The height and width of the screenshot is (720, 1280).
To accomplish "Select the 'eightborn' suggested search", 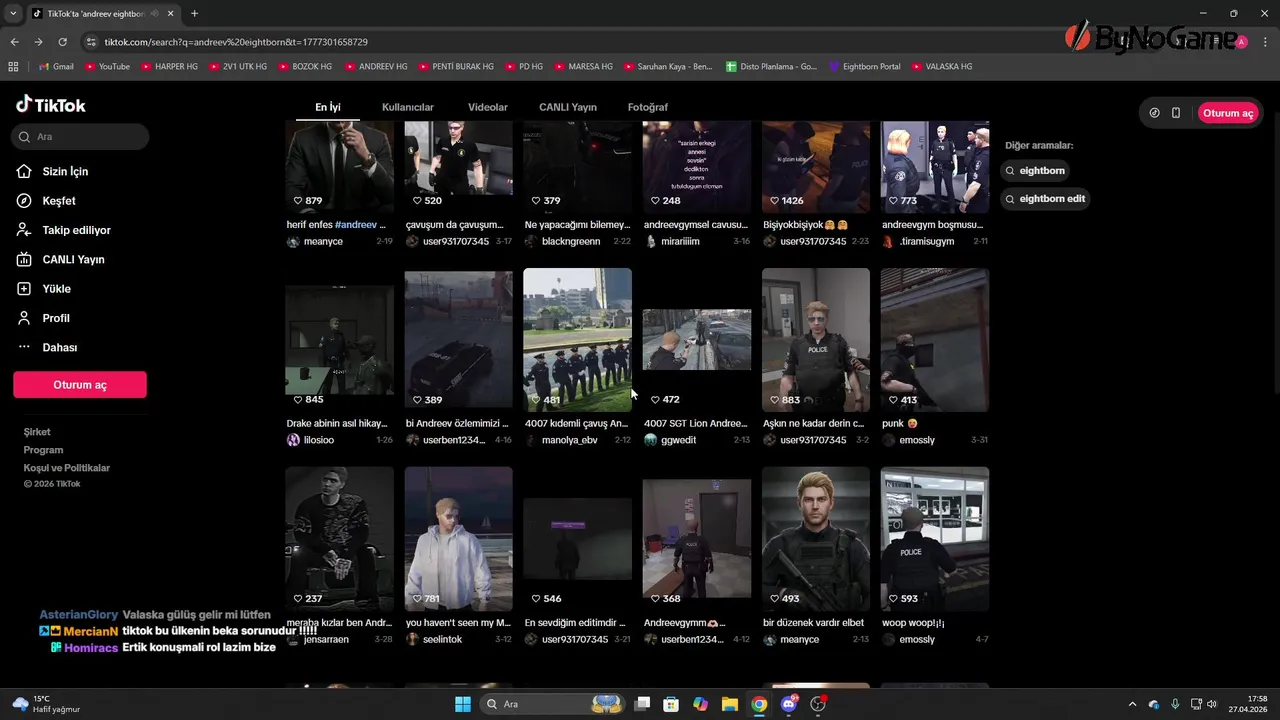I will (x=1036, y=171).
